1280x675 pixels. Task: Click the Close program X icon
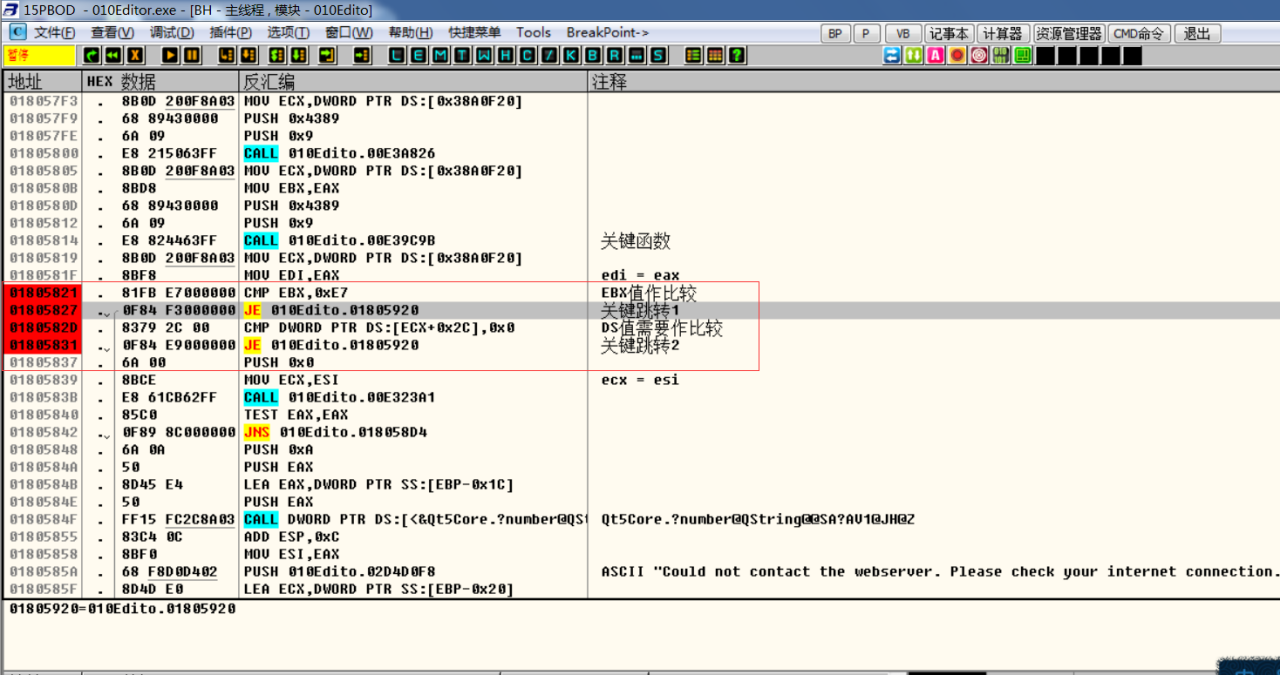135,56
